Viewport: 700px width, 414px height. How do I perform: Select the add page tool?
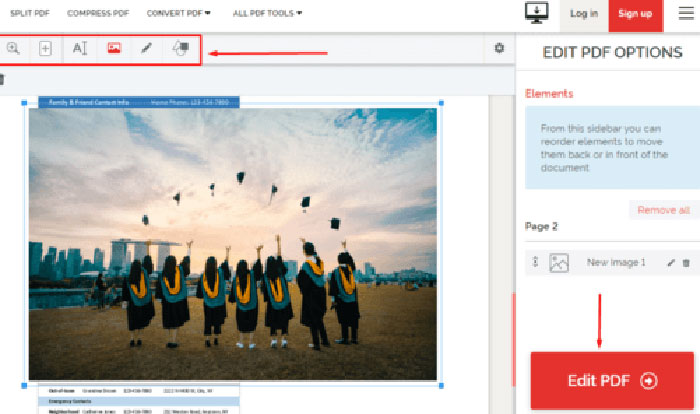[x=46, y=48]
